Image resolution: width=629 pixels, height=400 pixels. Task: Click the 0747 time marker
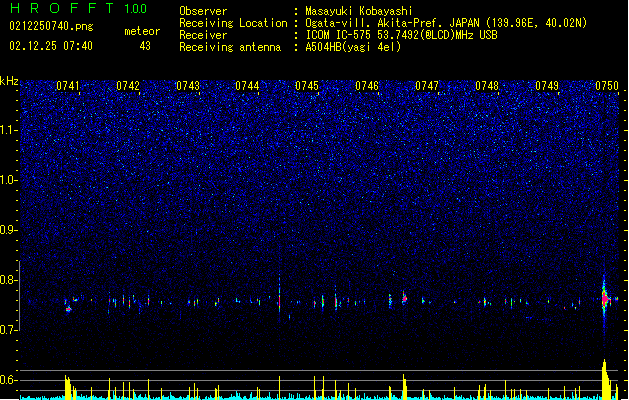pos(427,86)
